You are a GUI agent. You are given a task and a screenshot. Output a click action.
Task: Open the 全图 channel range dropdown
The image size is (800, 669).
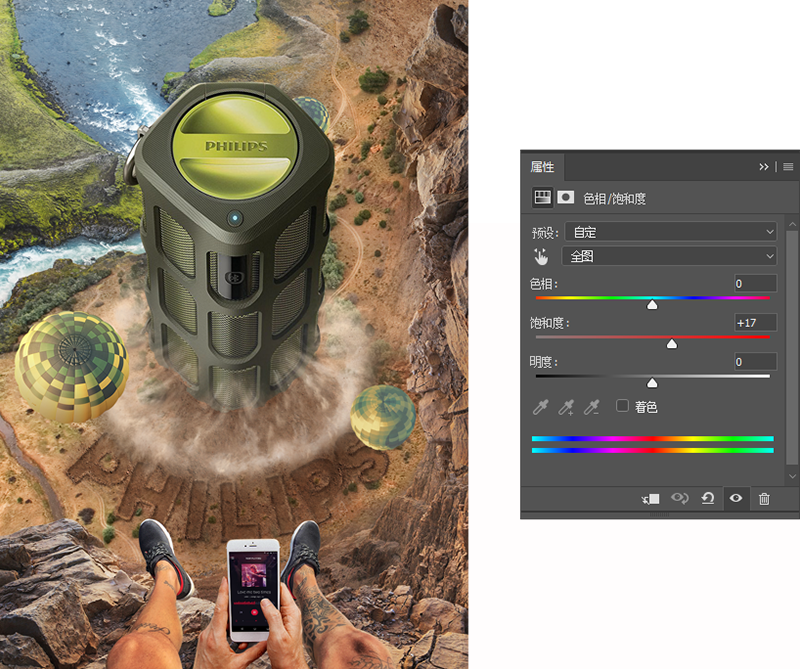tap(669, 256)
